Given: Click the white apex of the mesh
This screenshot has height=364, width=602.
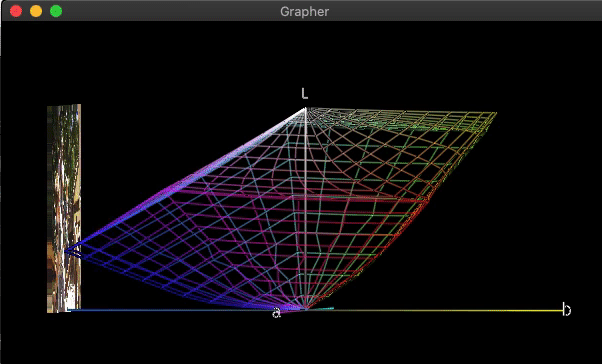Looking at the screenshot, I should click(305, 109).
